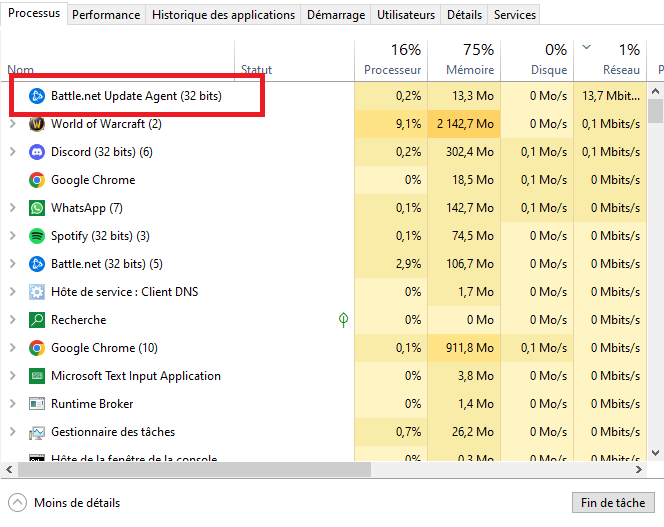Screen dimensions: 664x527
Task: Expand the World of Warcraft process group
Action: tap(12, 124)
